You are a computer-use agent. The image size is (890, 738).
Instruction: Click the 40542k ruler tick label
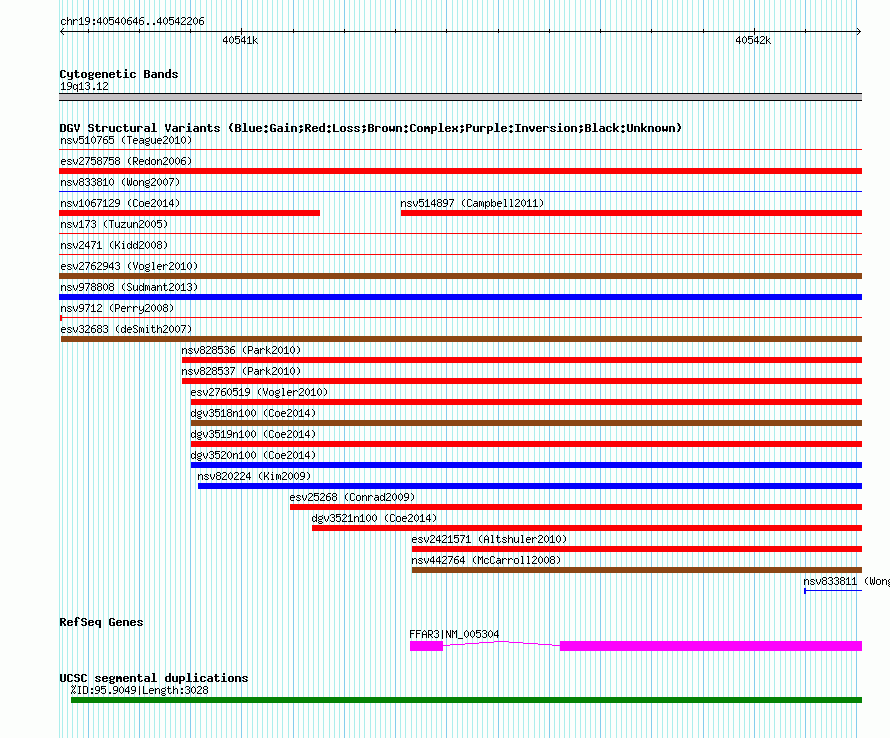click(753, 40)
